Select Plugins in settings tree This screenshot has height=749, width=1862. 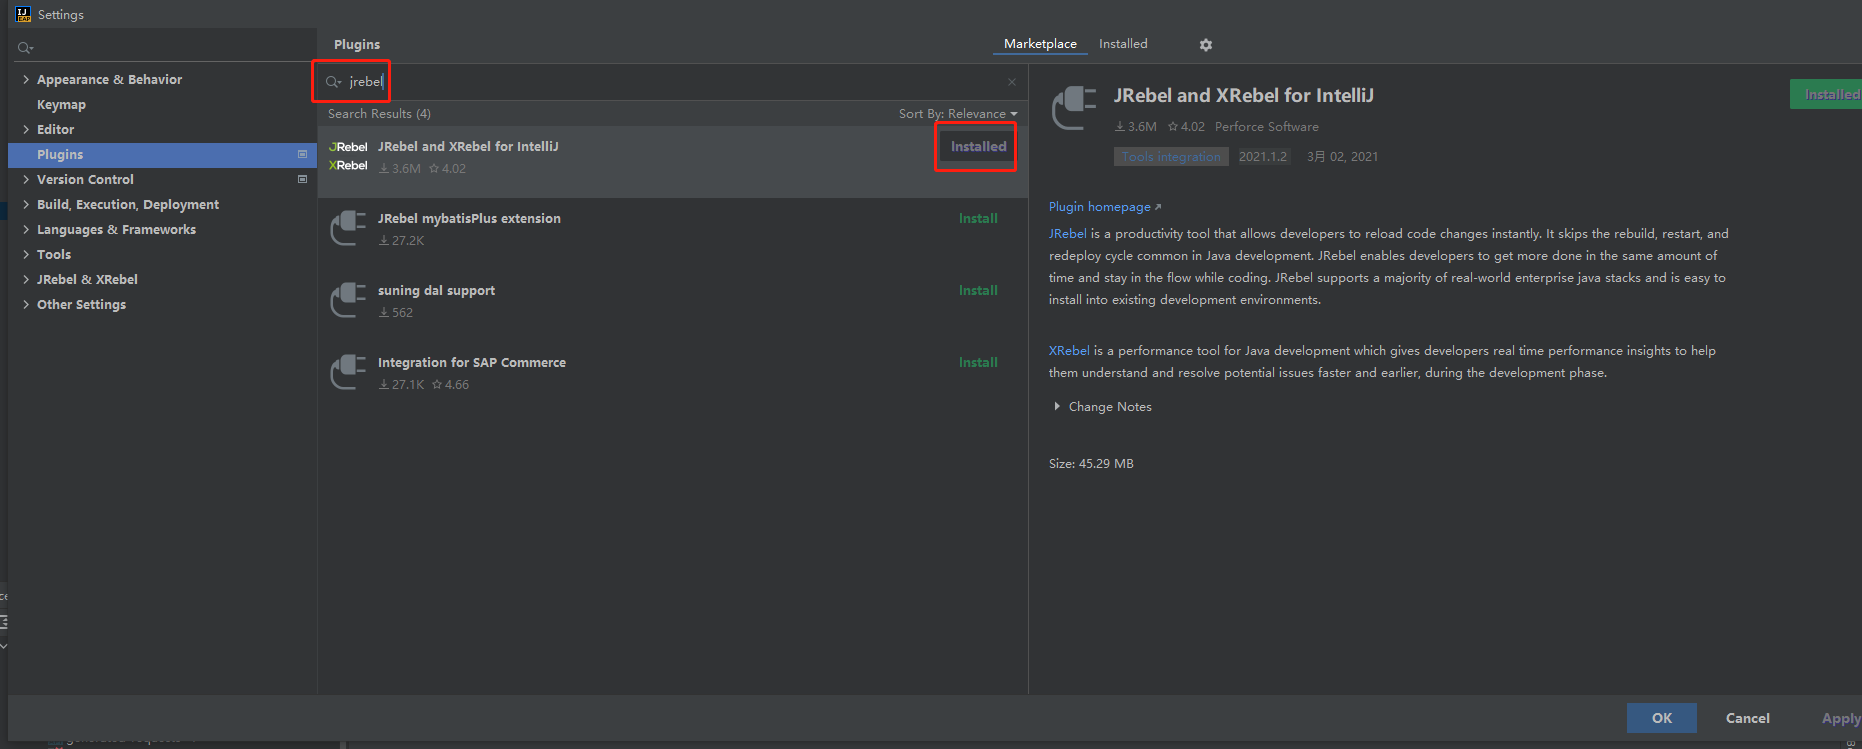click(162, 154)
